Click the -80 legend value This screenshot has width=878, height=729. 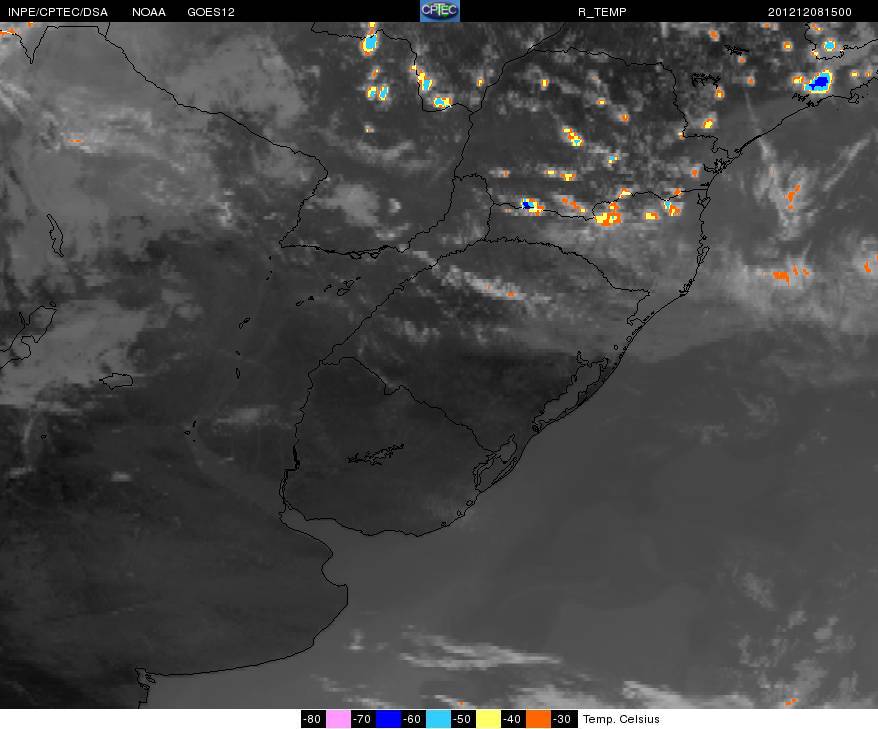(x=312, y=719)
